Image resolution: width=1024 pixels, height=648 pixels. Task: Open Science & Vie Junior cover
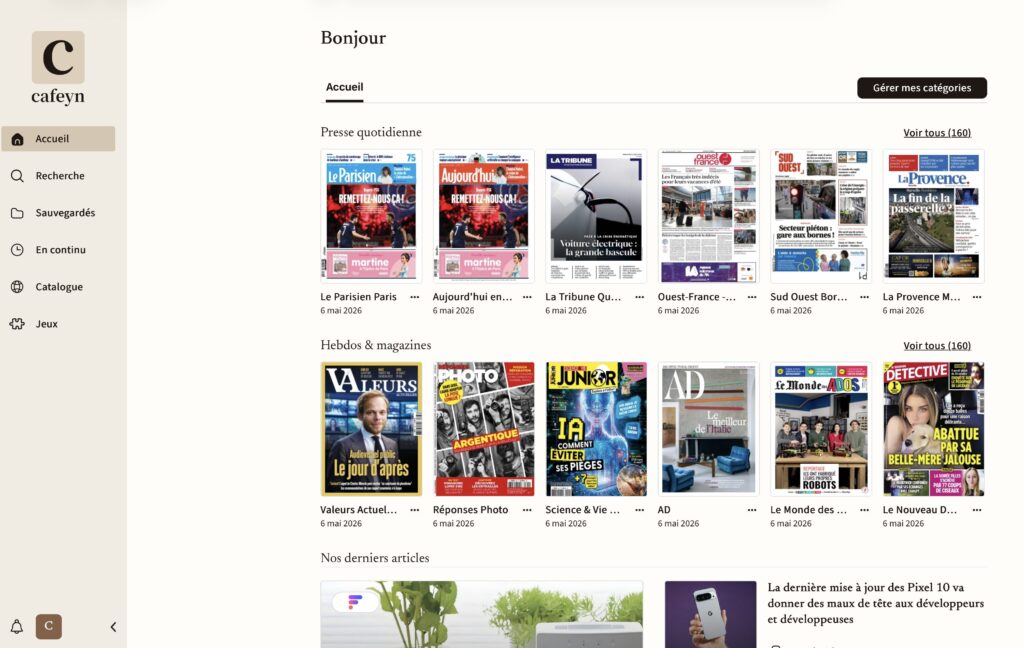[x=596, y=429]
